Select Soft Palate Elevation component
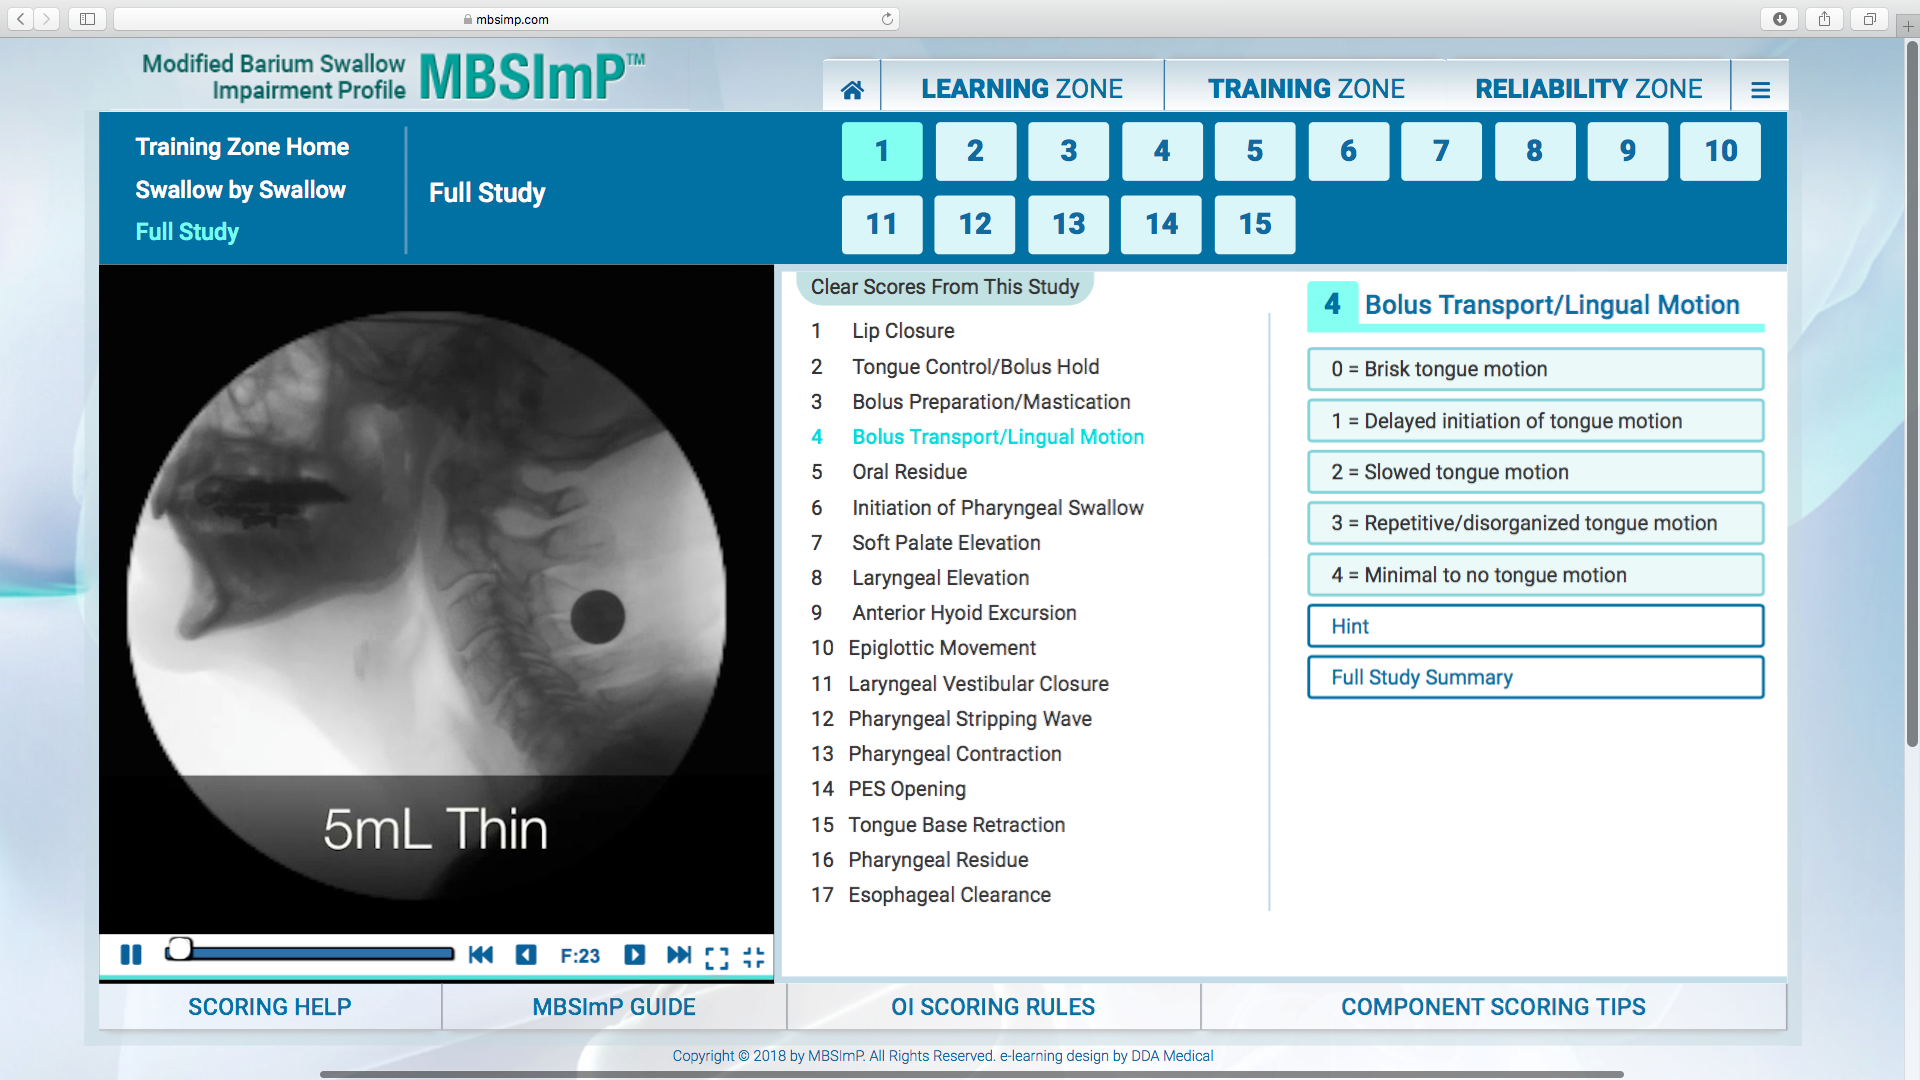The image size is (1920, 1080). click(x=946, y=543)
